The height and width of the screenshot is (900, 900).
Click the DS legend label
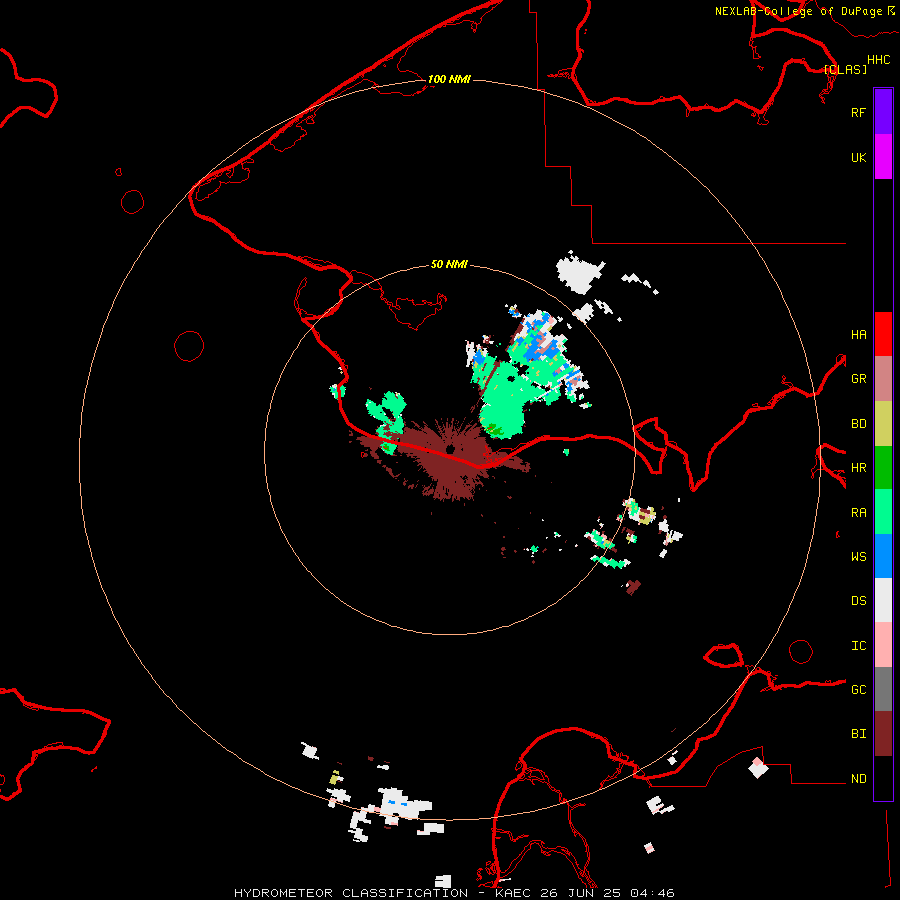coord(858,601)
